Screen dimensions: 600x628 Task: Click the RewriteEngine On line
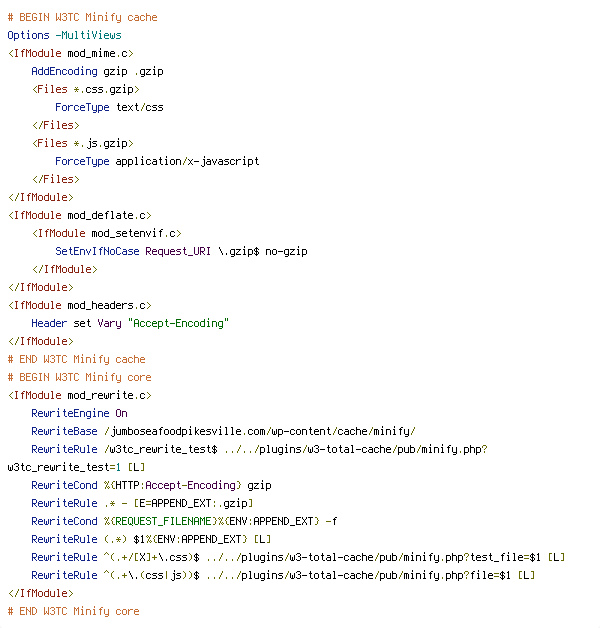click(79, 413)
